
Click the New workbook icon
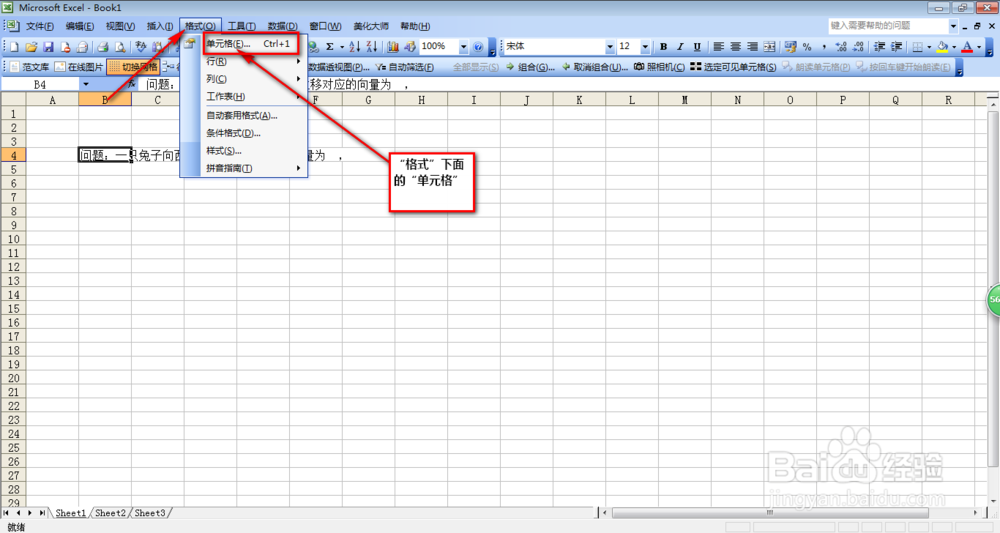14,47
